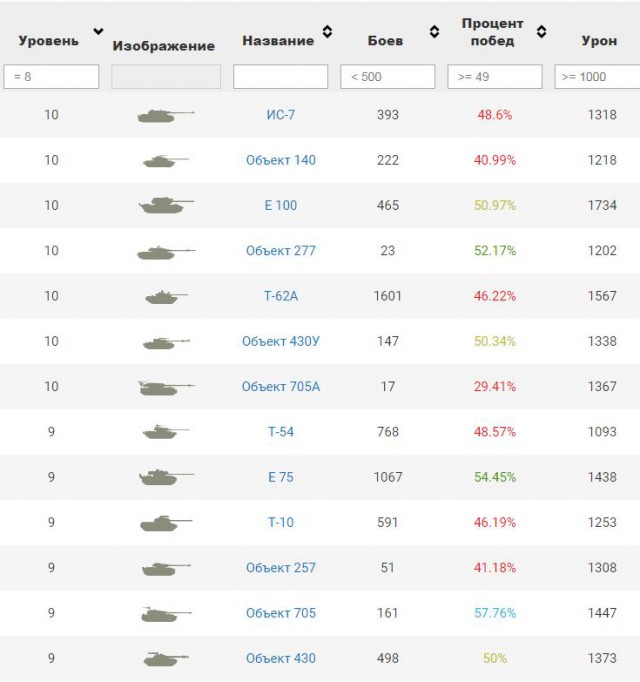This screenshot has height=682, width=640.
Task: Click the Урон column header
Action: pyautogui.click(x=599, y=40)
